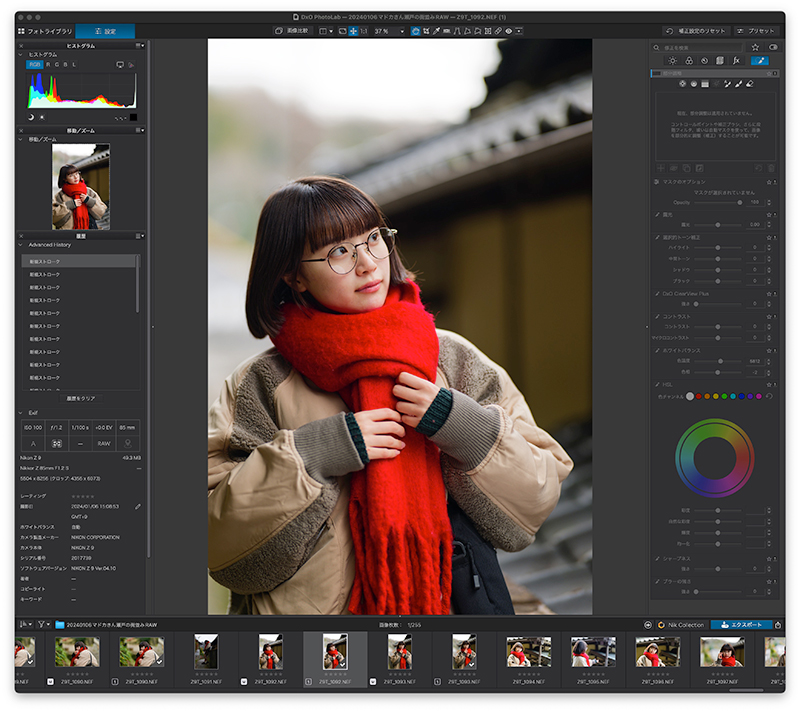Open the Light corrections palette sun icon

point(672,61)
